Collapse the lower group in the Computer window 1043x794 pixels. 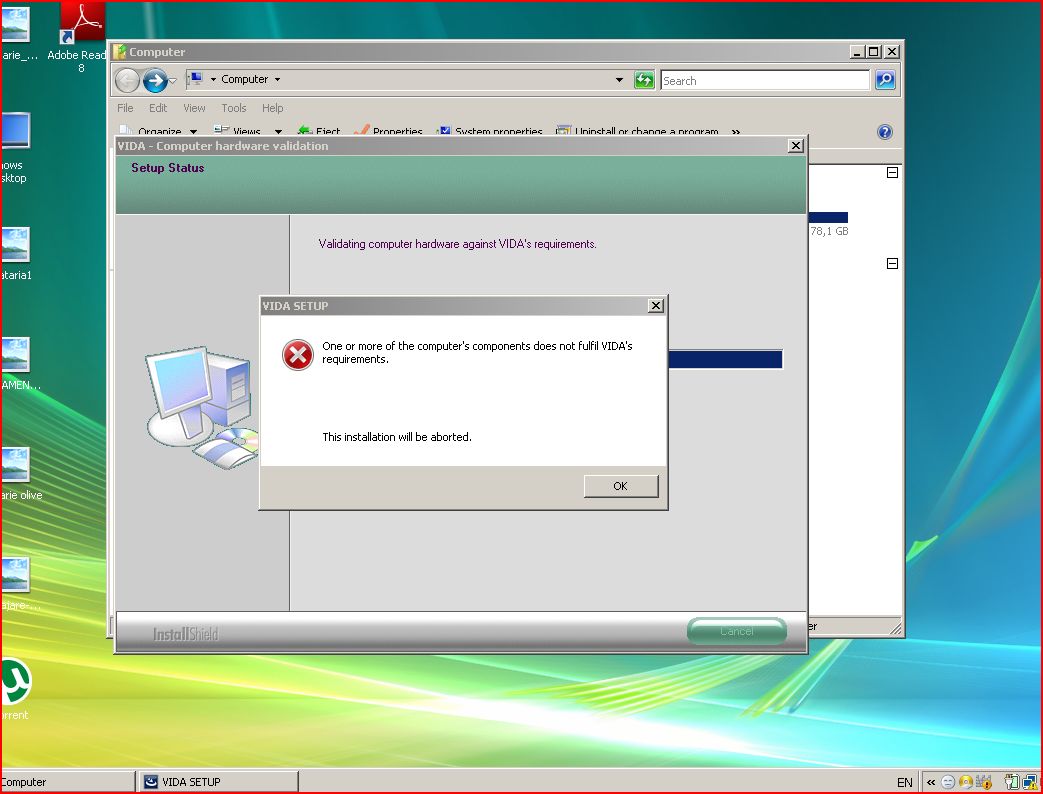click(x=893, y=263)
